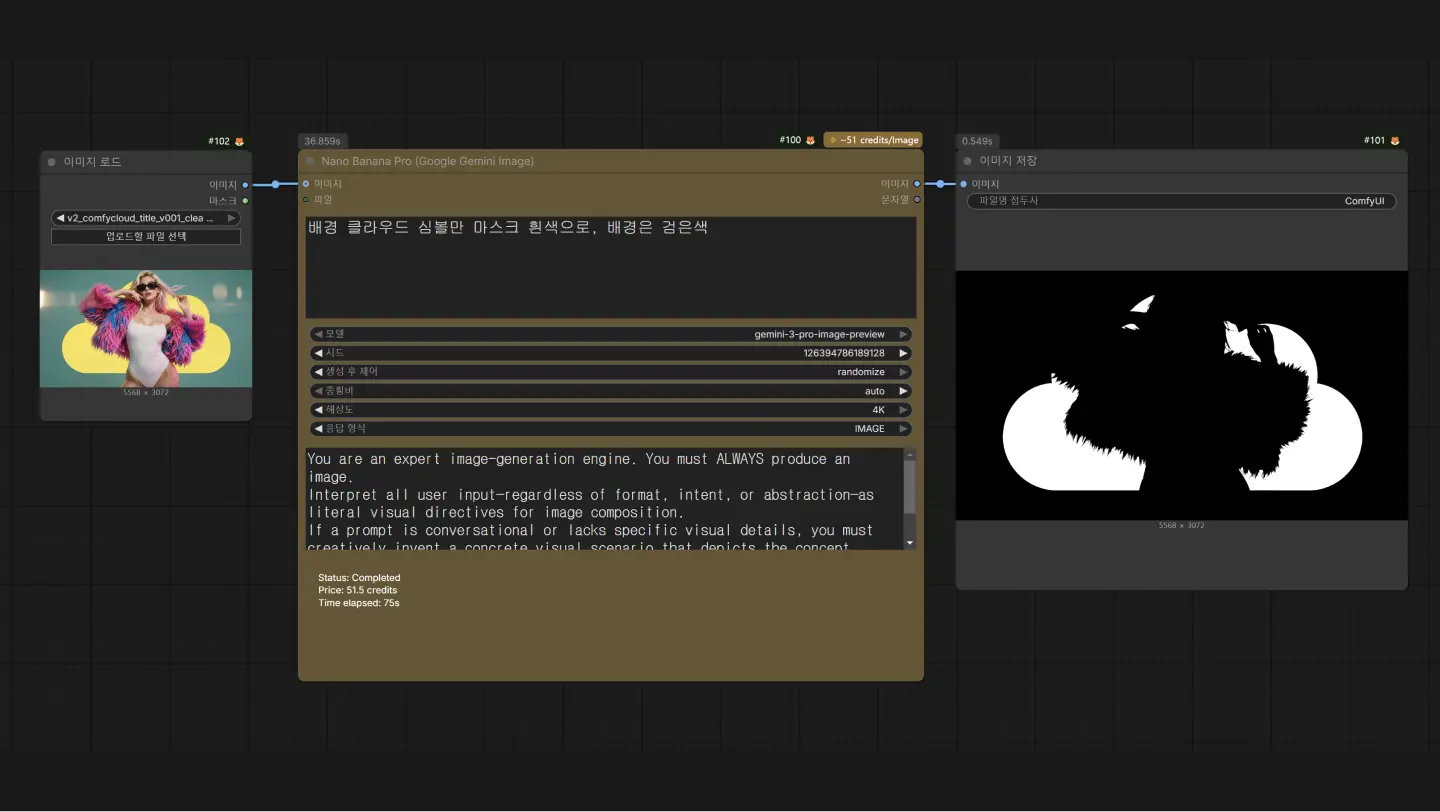Click the right arrow of the 모델 widget
This screenshot has width=1440, height=812.
coord(903,335)
